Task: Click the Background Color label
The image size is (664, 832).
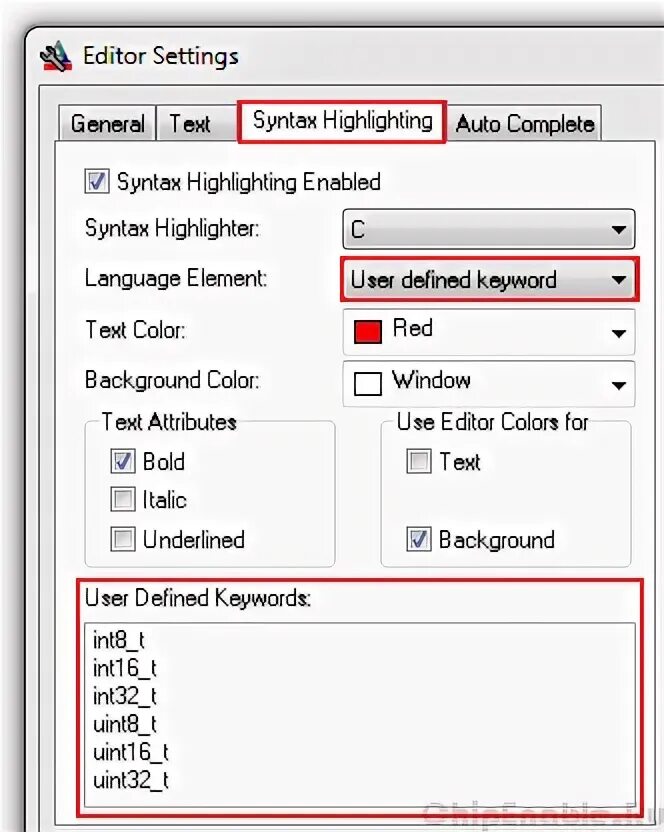Action: [x=173, y=380]
